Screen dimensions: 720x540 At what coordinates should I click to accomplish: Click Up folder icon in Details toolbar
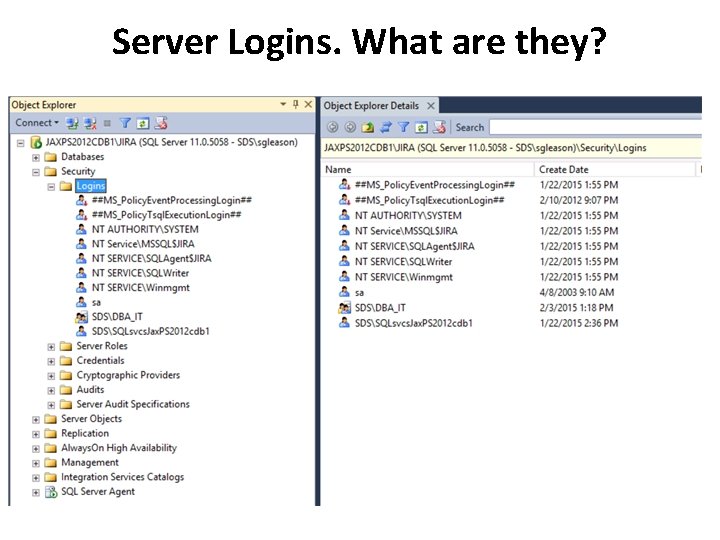pyautogui.click(x=367, y=127)
